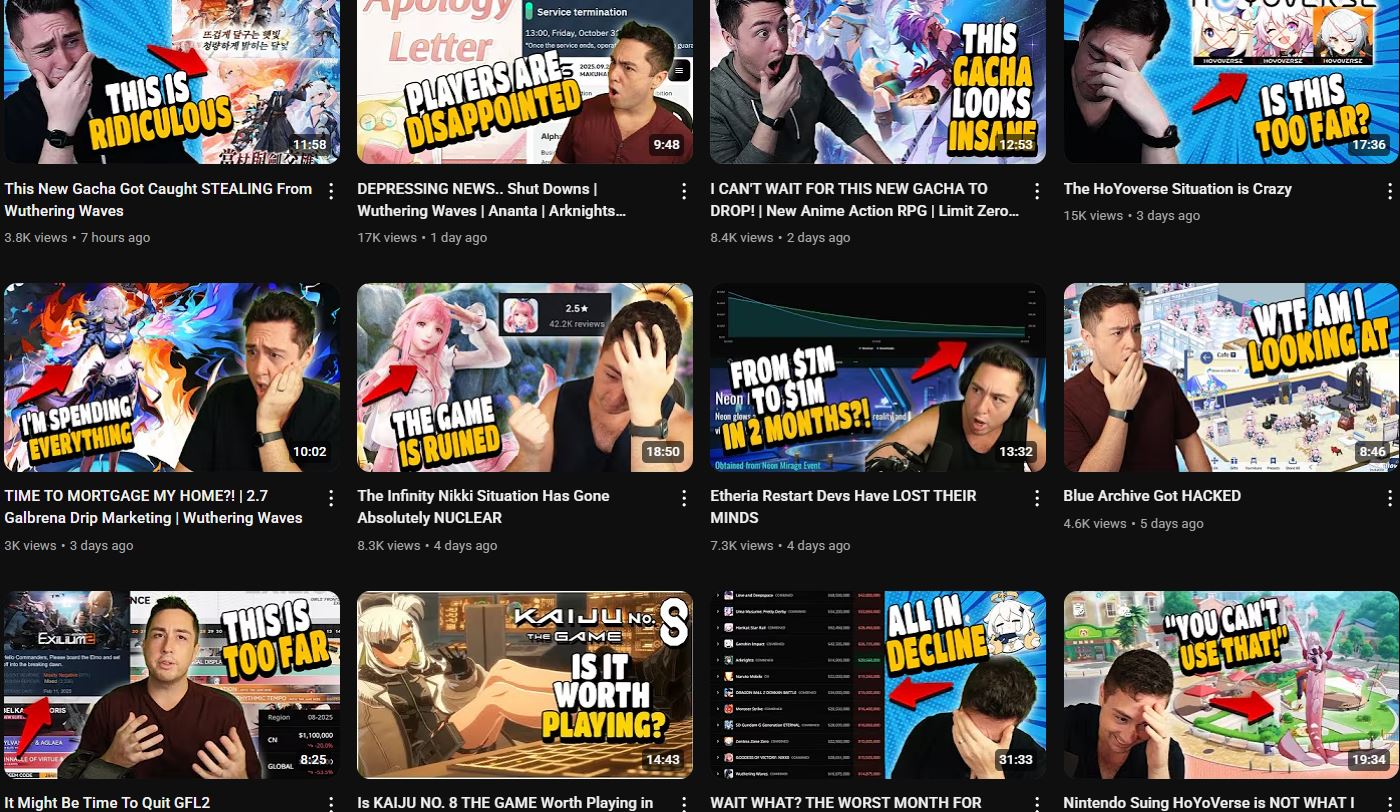Click '4.6K views • 5 days ago' metadata

click(1133, 524)
